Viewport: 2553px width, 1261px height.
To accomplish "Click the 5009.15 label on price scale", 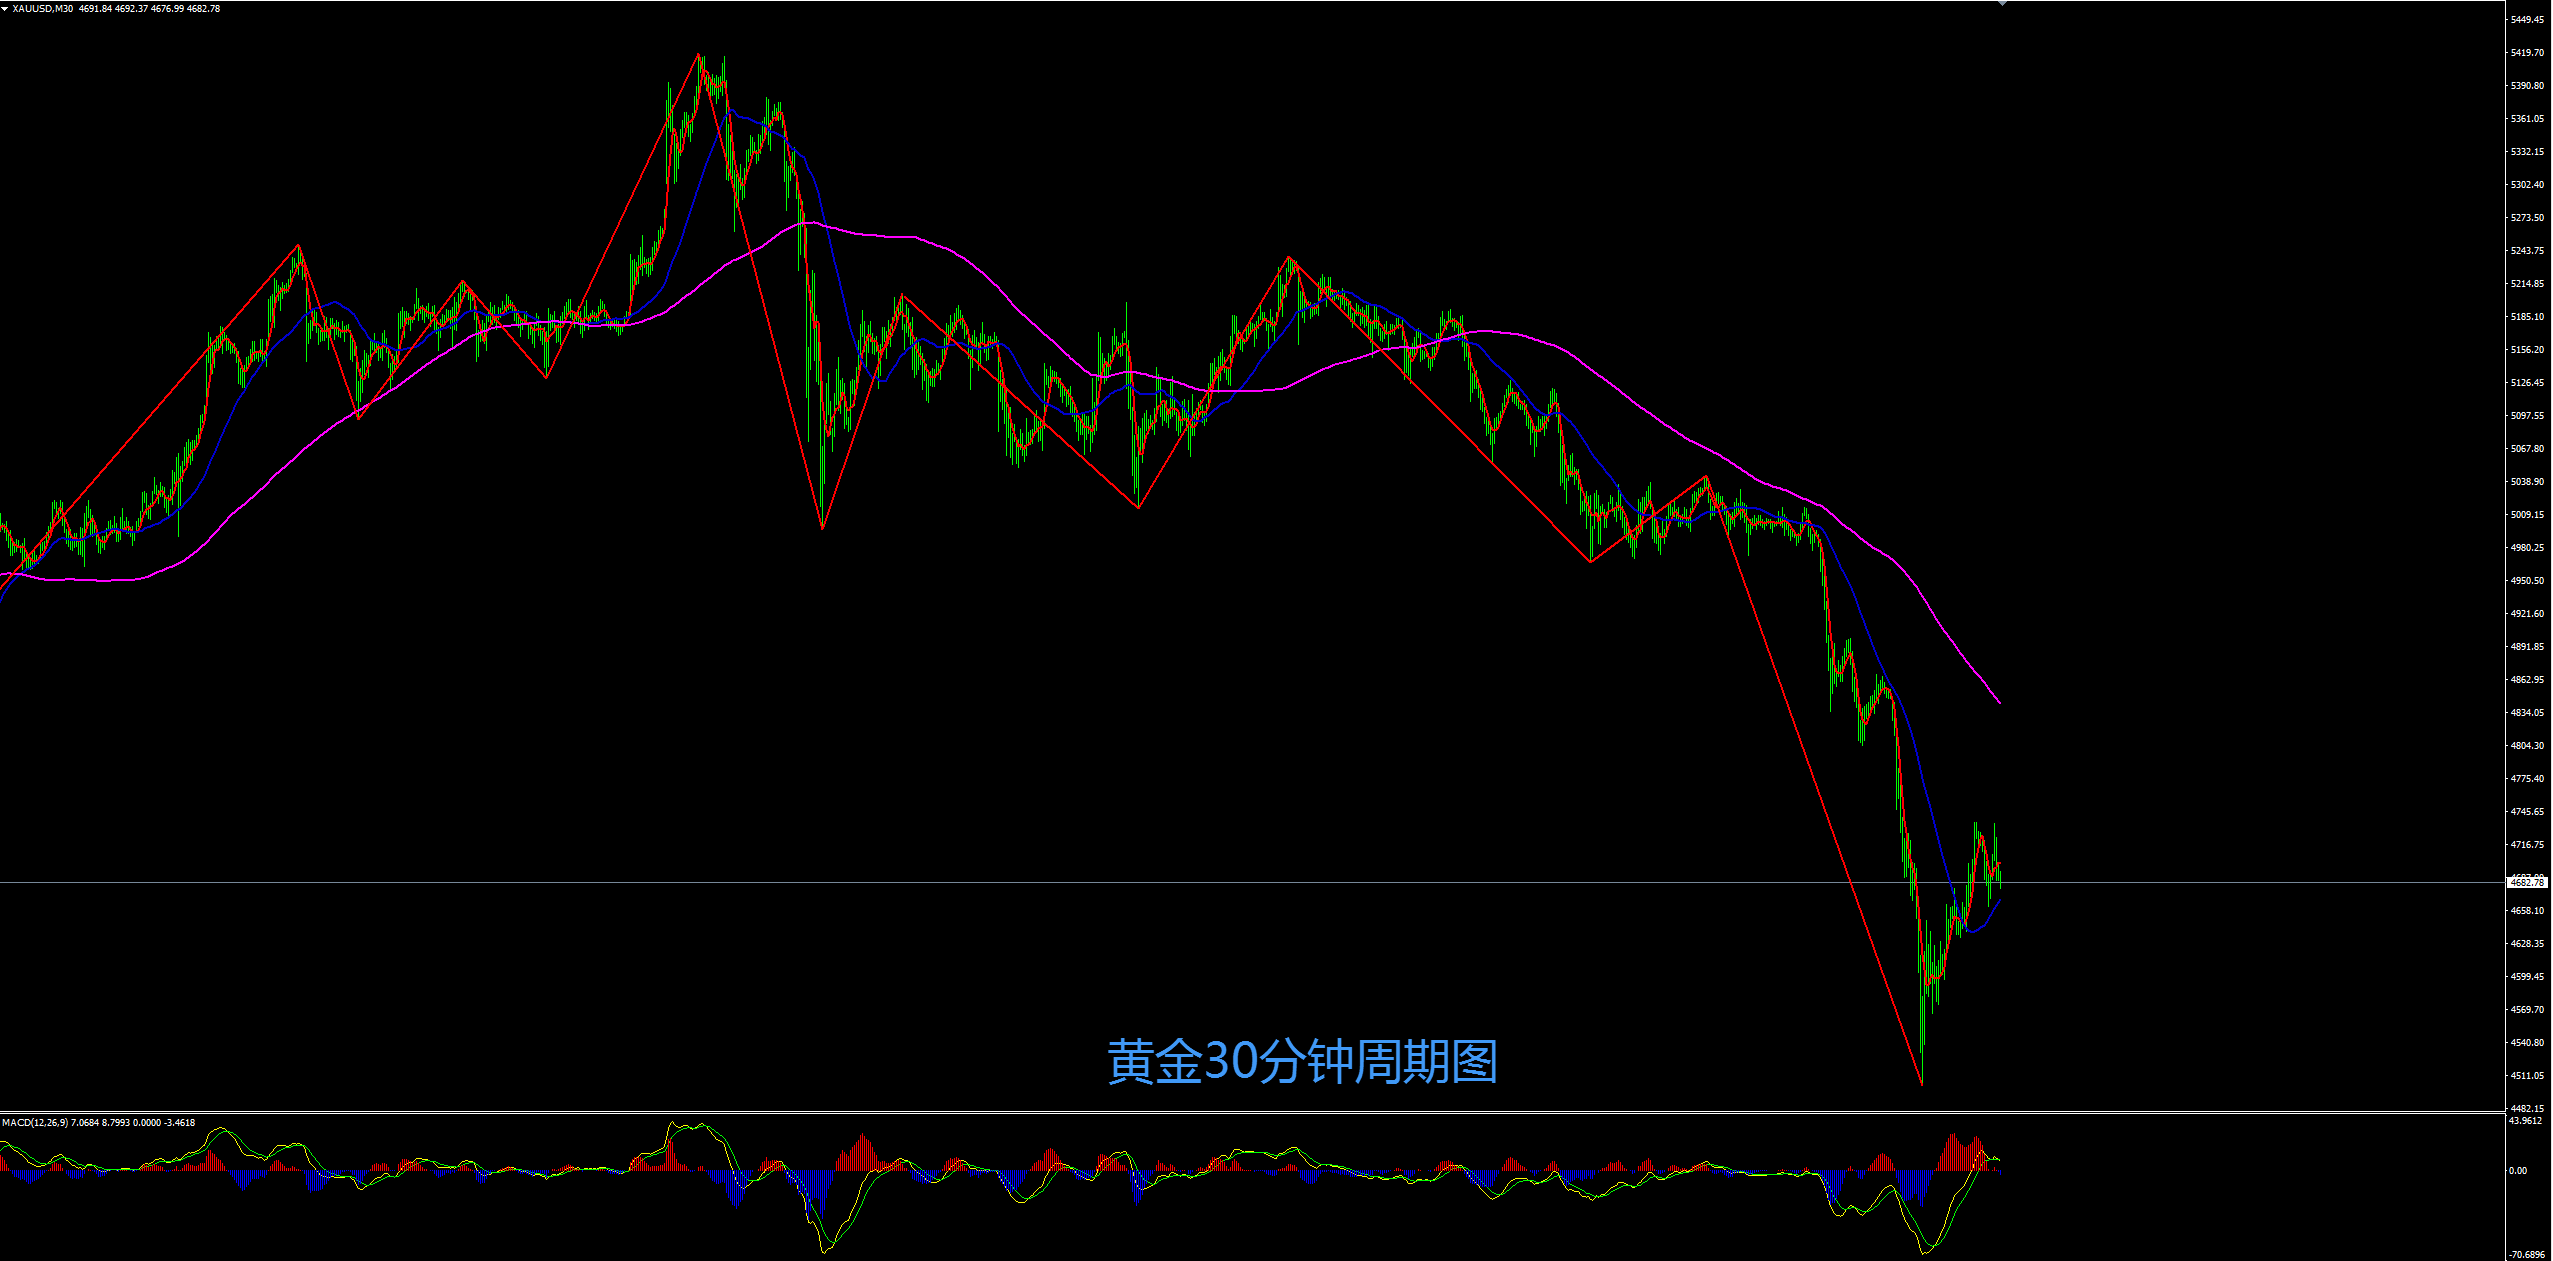I will pos(2527,515).
